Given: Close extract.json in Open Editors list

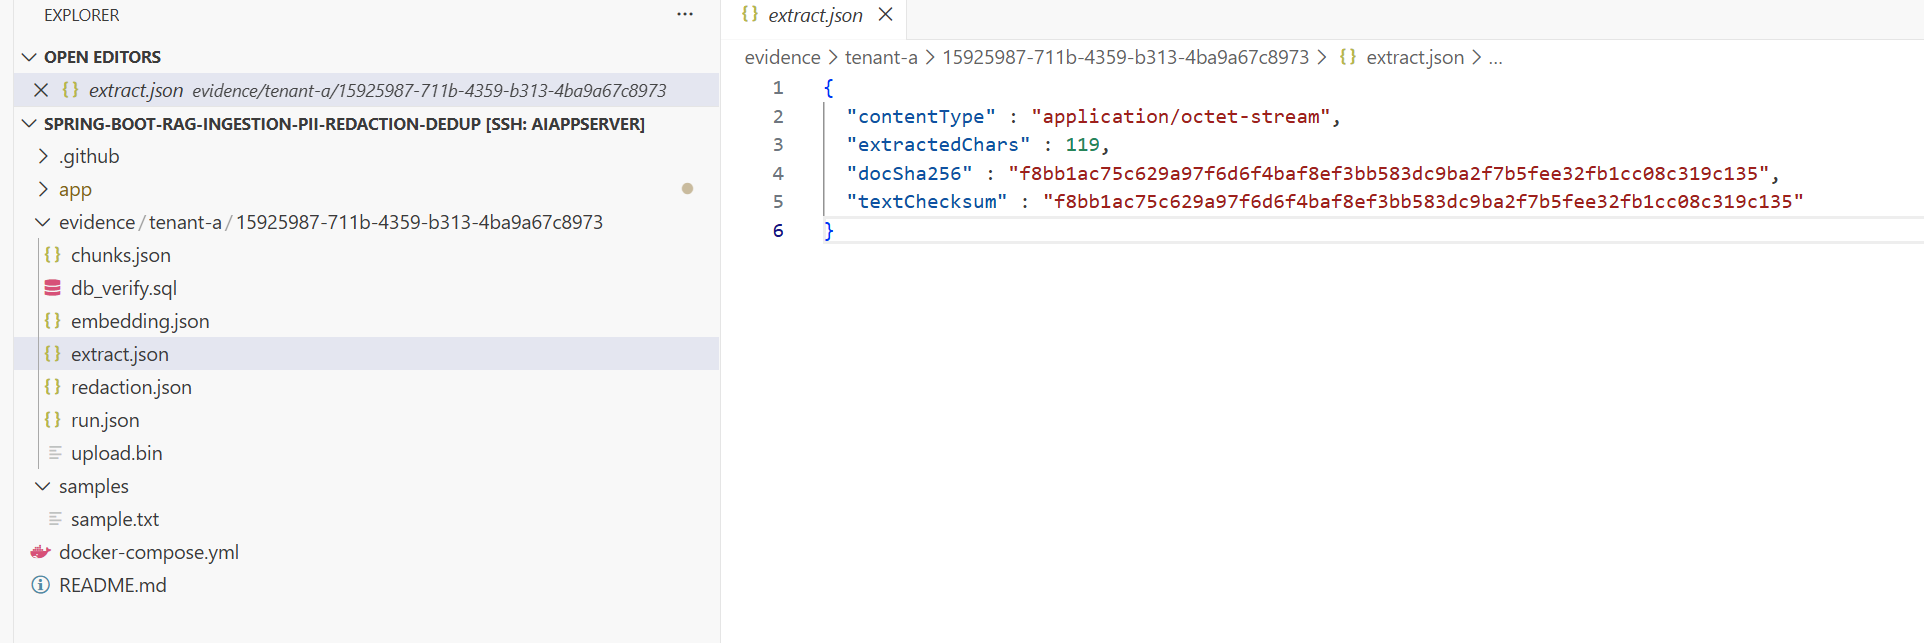Looking at the screenshot, I should [41, 90].
